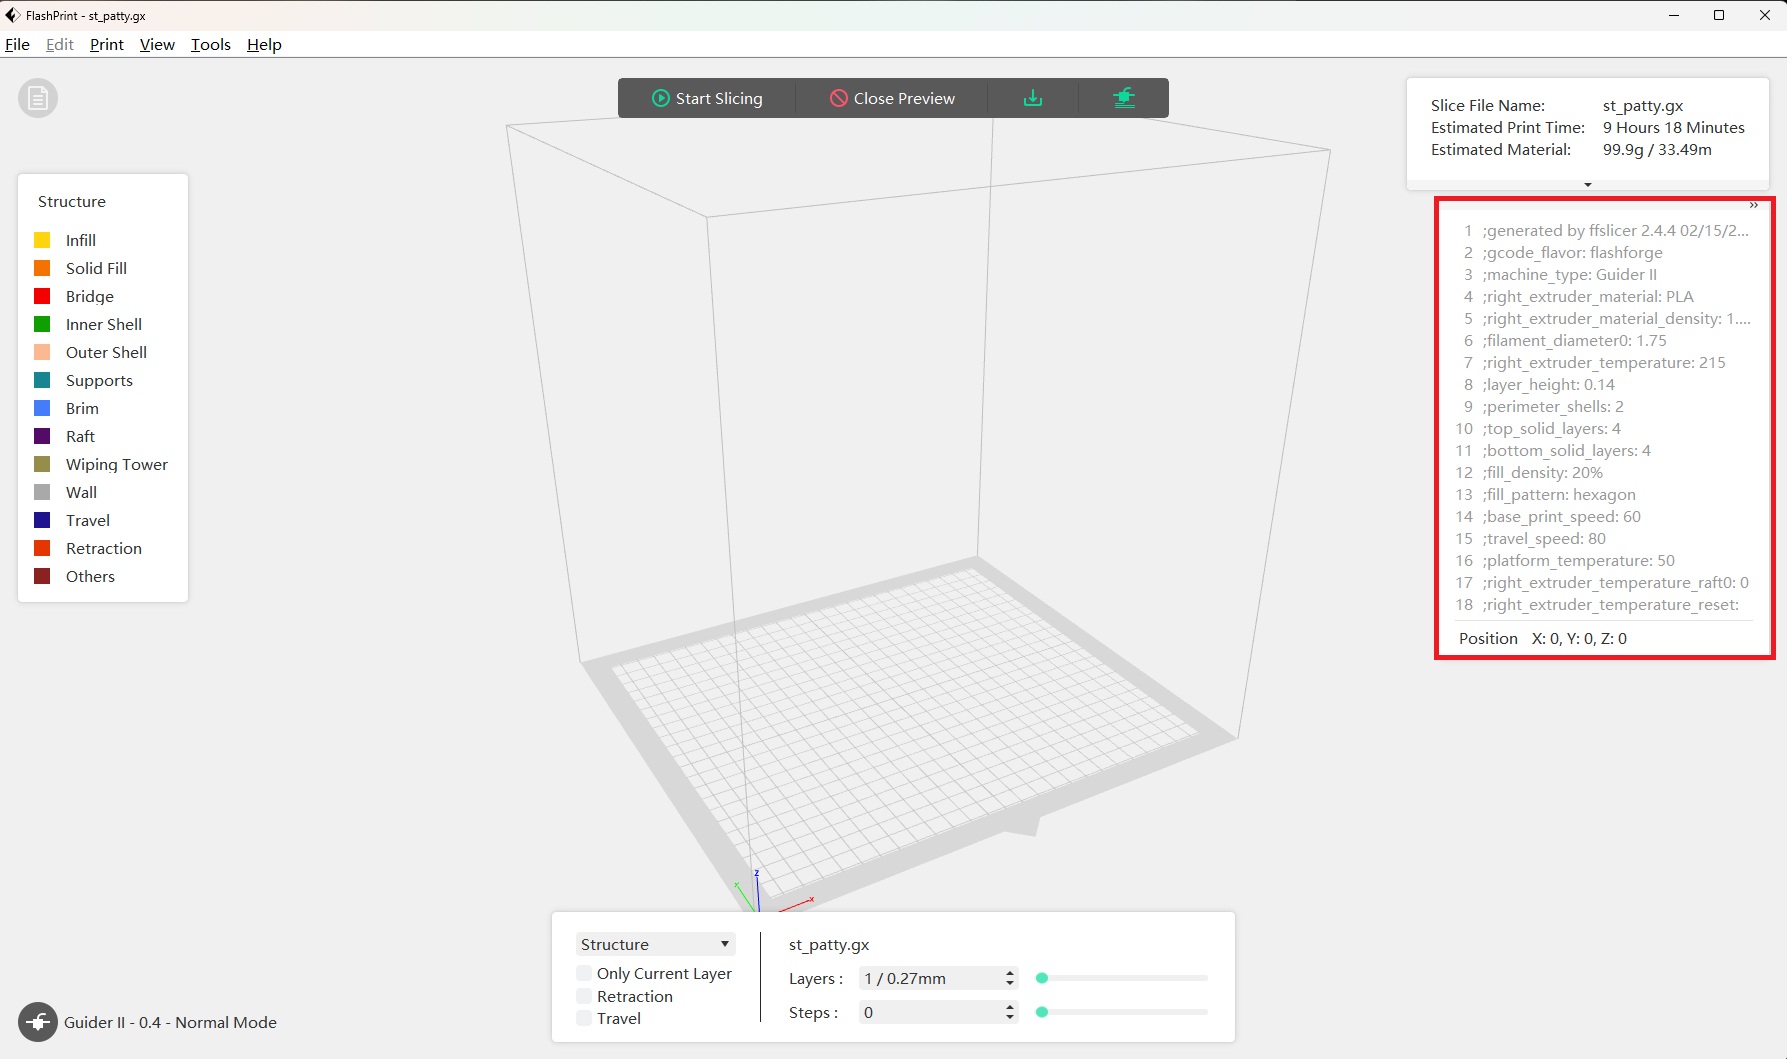The image size is (1787, 1059).
Task: Click the red cancel icon on Close Preview
Action: pos(838,98)
